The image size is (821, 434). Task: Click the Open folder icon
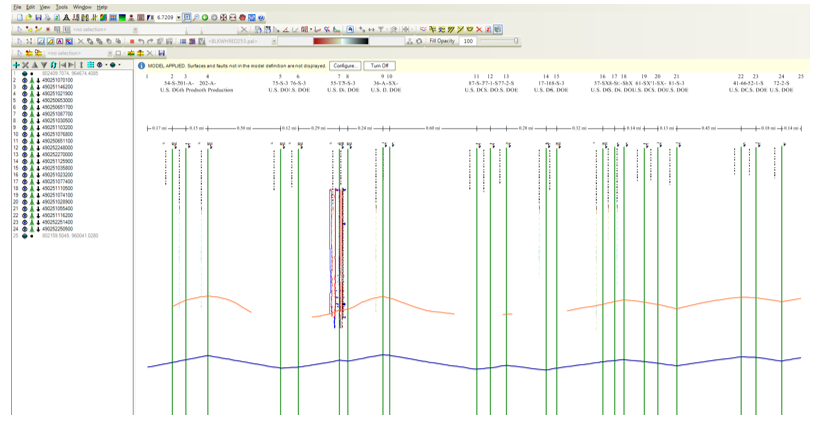29,17
